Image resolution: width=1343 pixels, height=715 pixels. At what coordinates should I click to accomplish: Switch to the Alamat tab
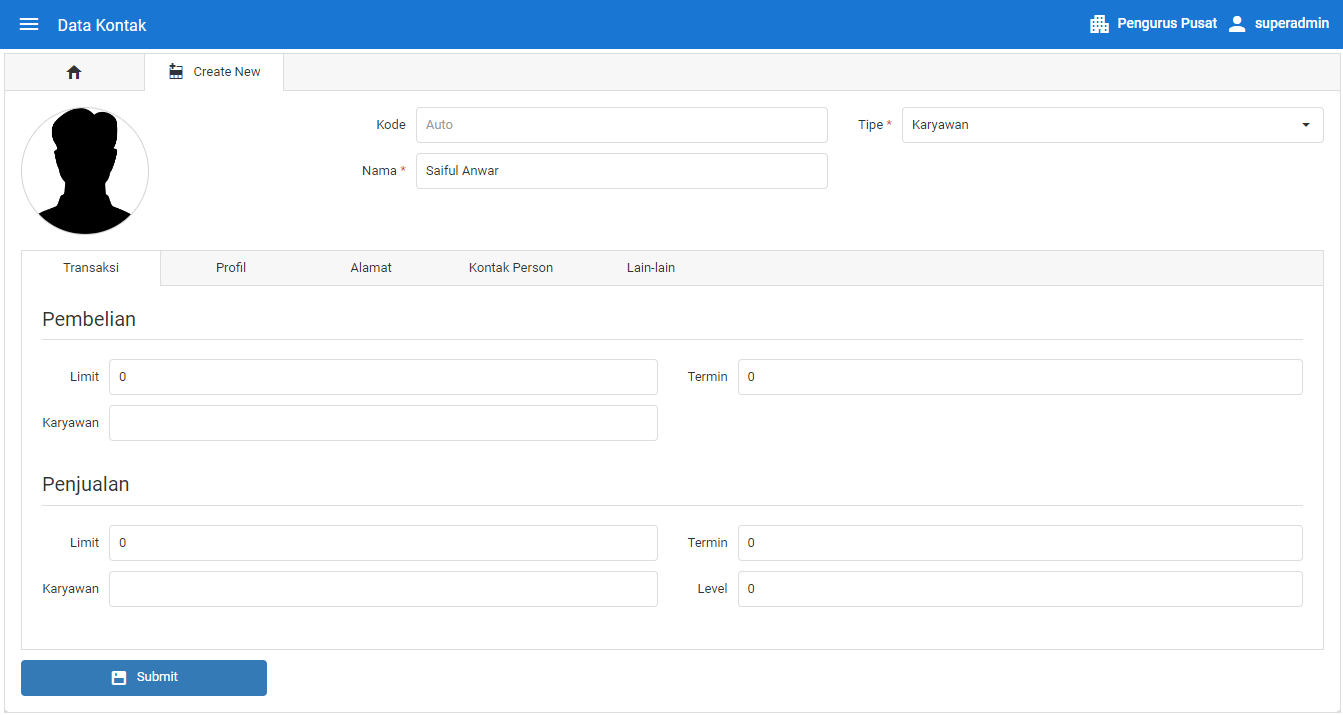tap(371, 268)
